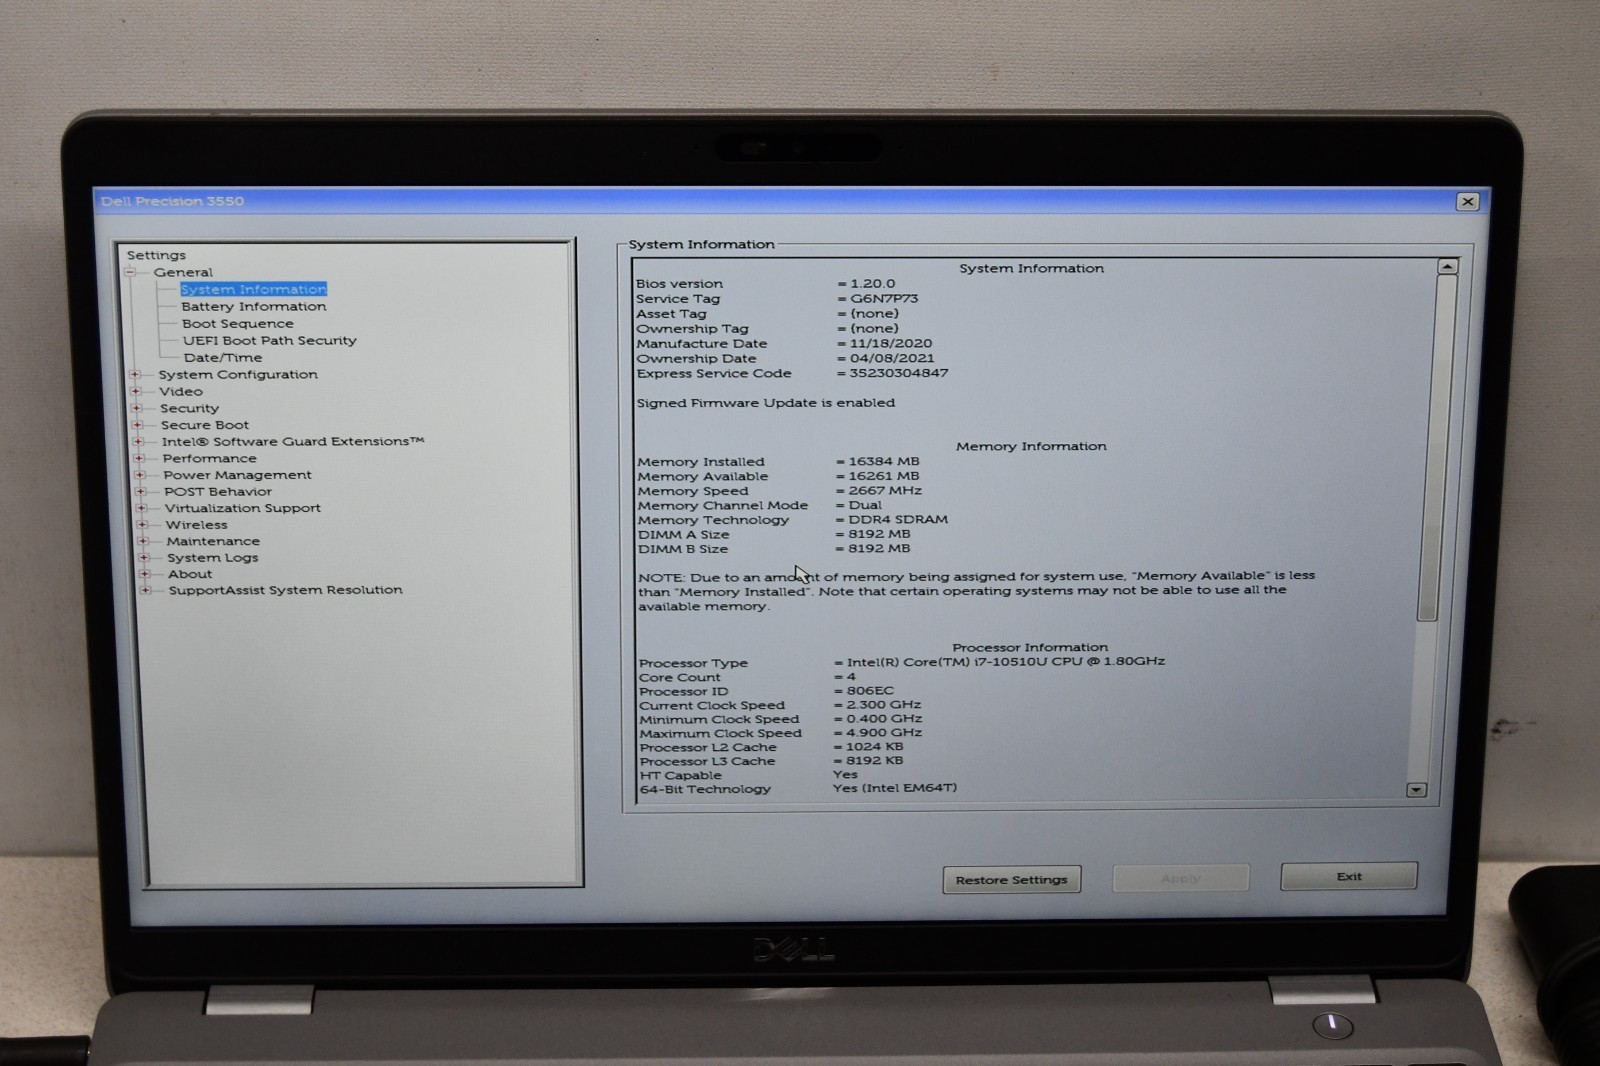The image size is (1600, 1066).
Task: Click Memory Installed value 16384 MB
Action: coord(884,462)
